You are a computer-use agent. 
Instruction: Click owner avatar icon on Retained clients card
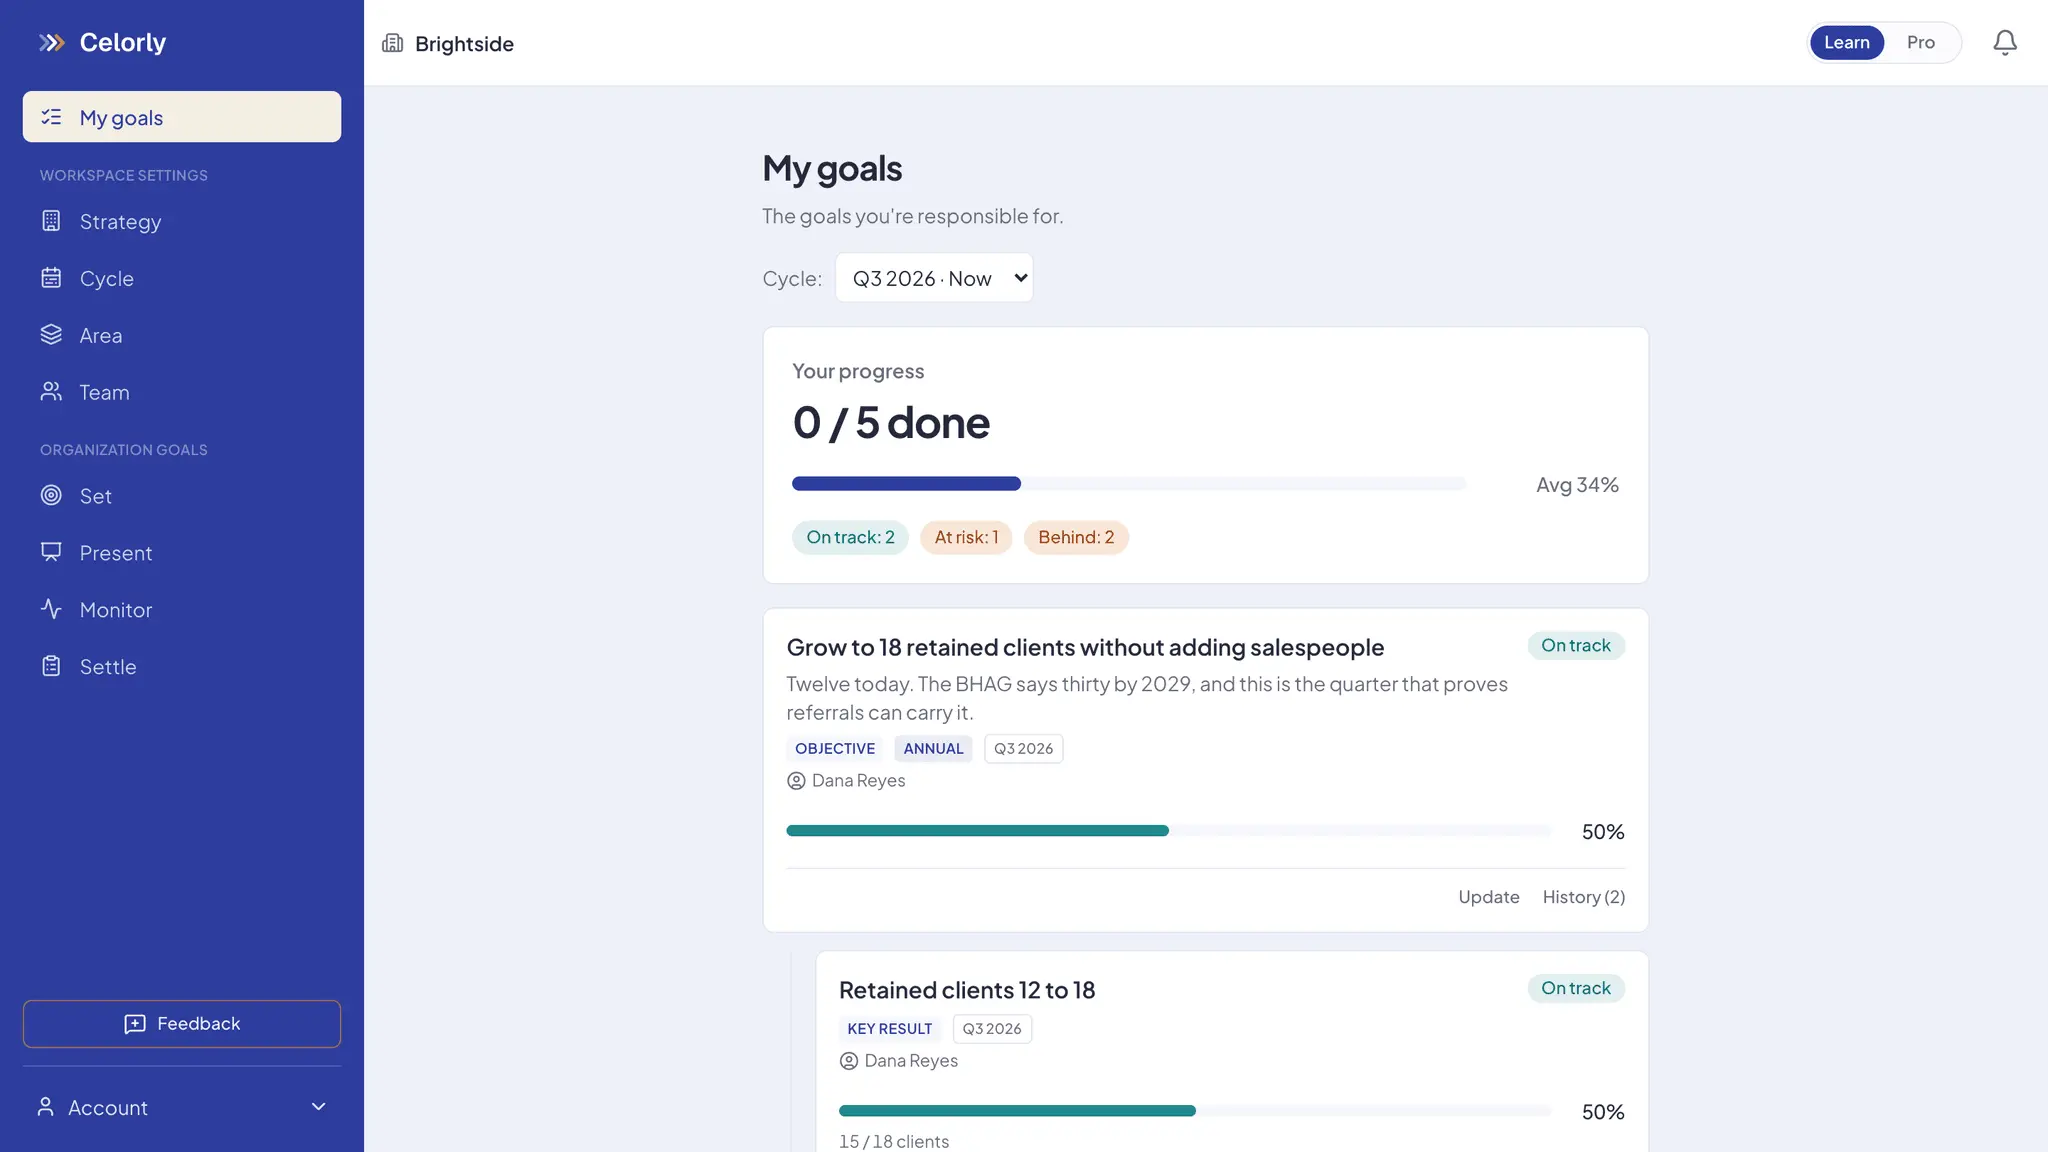click(849, 1061)
